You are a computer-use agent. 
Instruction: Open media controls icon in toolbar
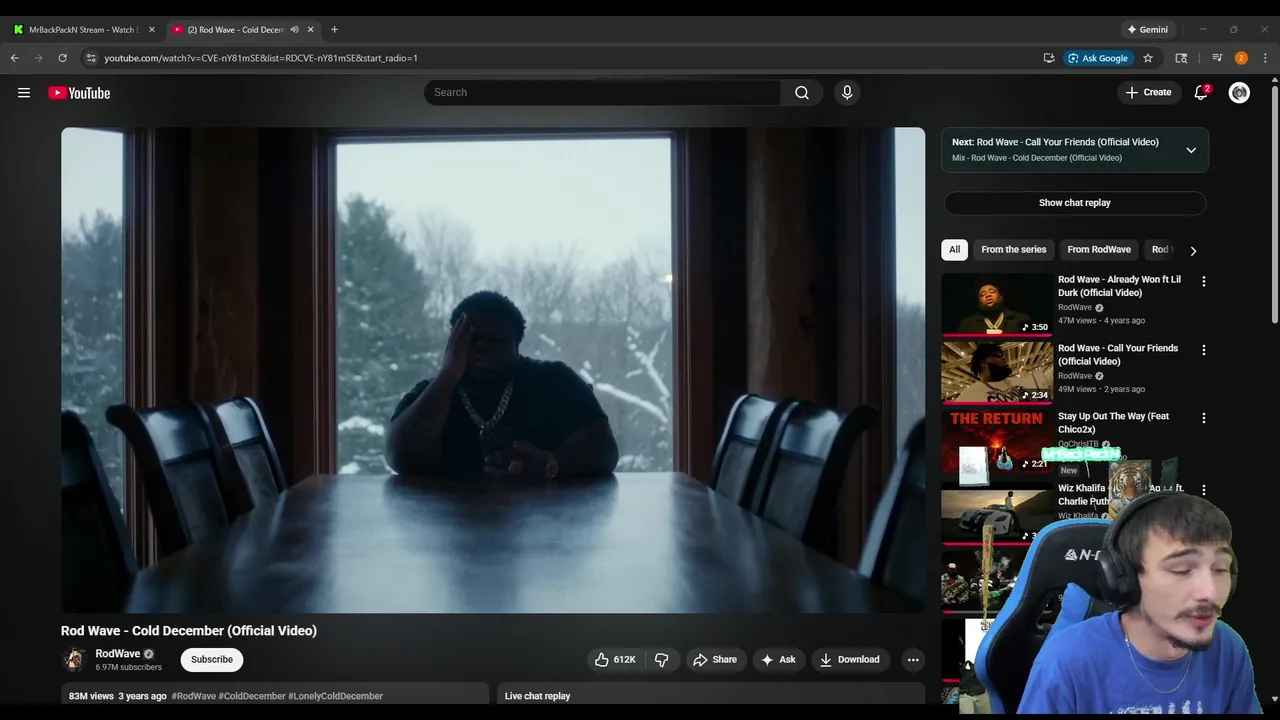point(1217,58)
